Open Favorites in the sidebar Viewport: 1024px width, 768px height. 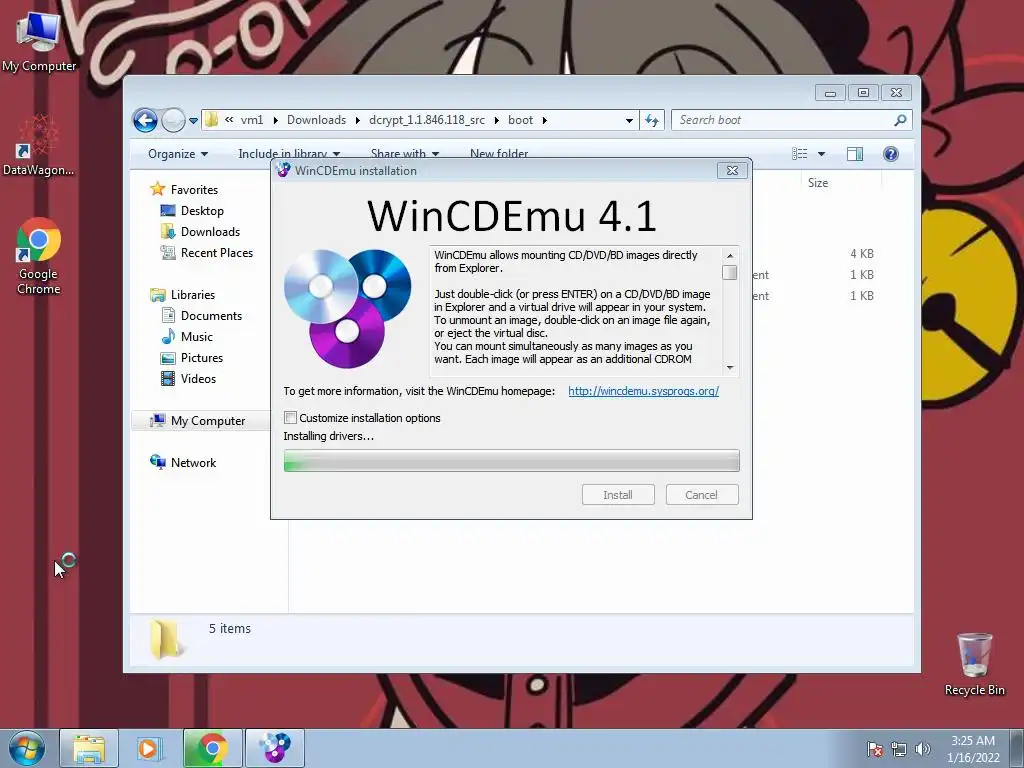[194, 189]
